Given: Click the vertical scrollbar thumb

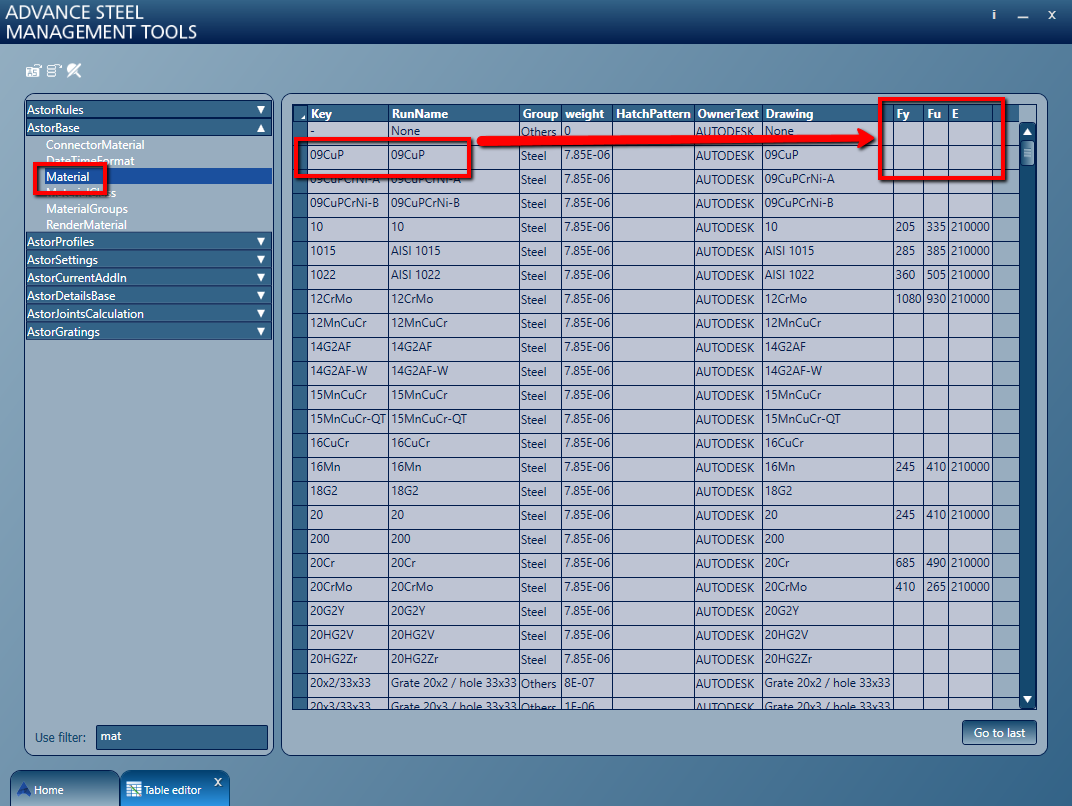Looking at the screenshot, I should 1027,153.
